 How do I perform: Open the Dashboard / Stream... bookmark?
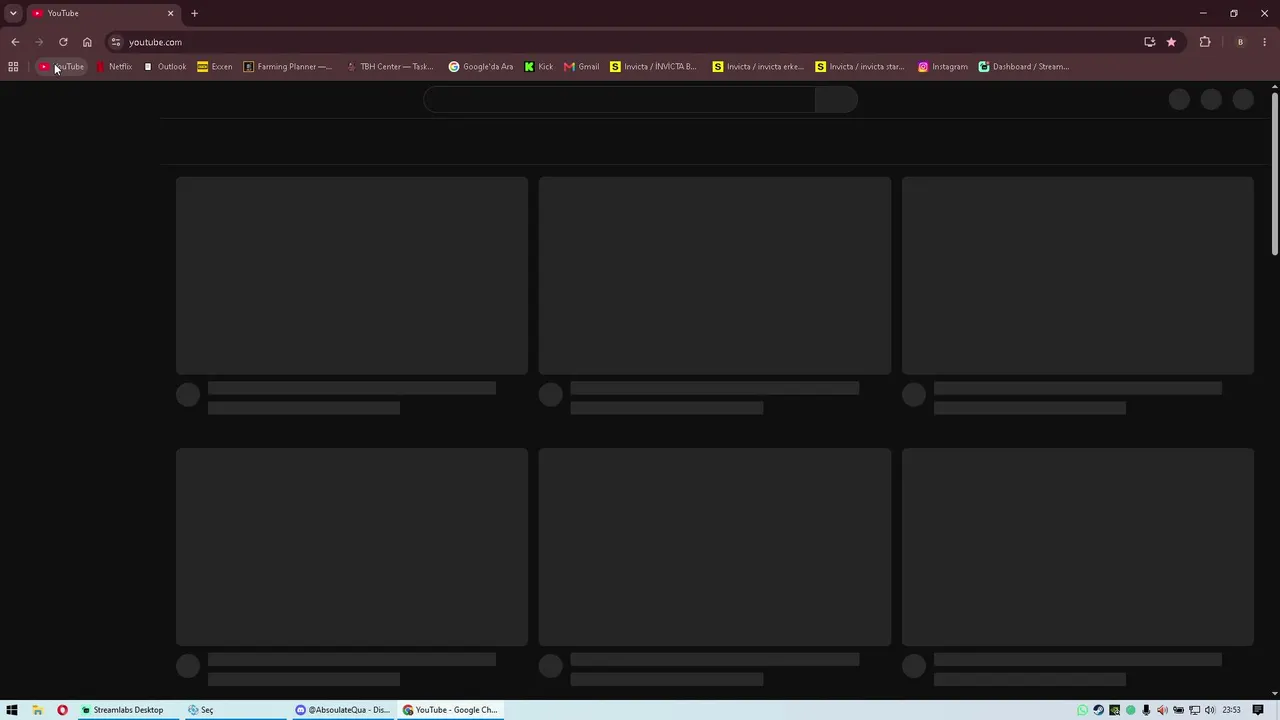pyautogui.click(x=1024, y=67)
